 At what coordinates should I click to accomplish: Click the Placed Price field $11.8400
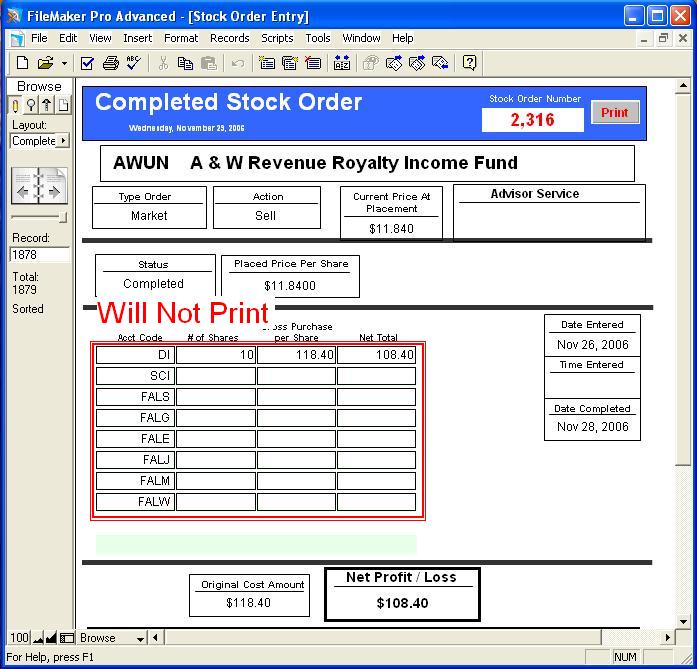click(290, 285)
